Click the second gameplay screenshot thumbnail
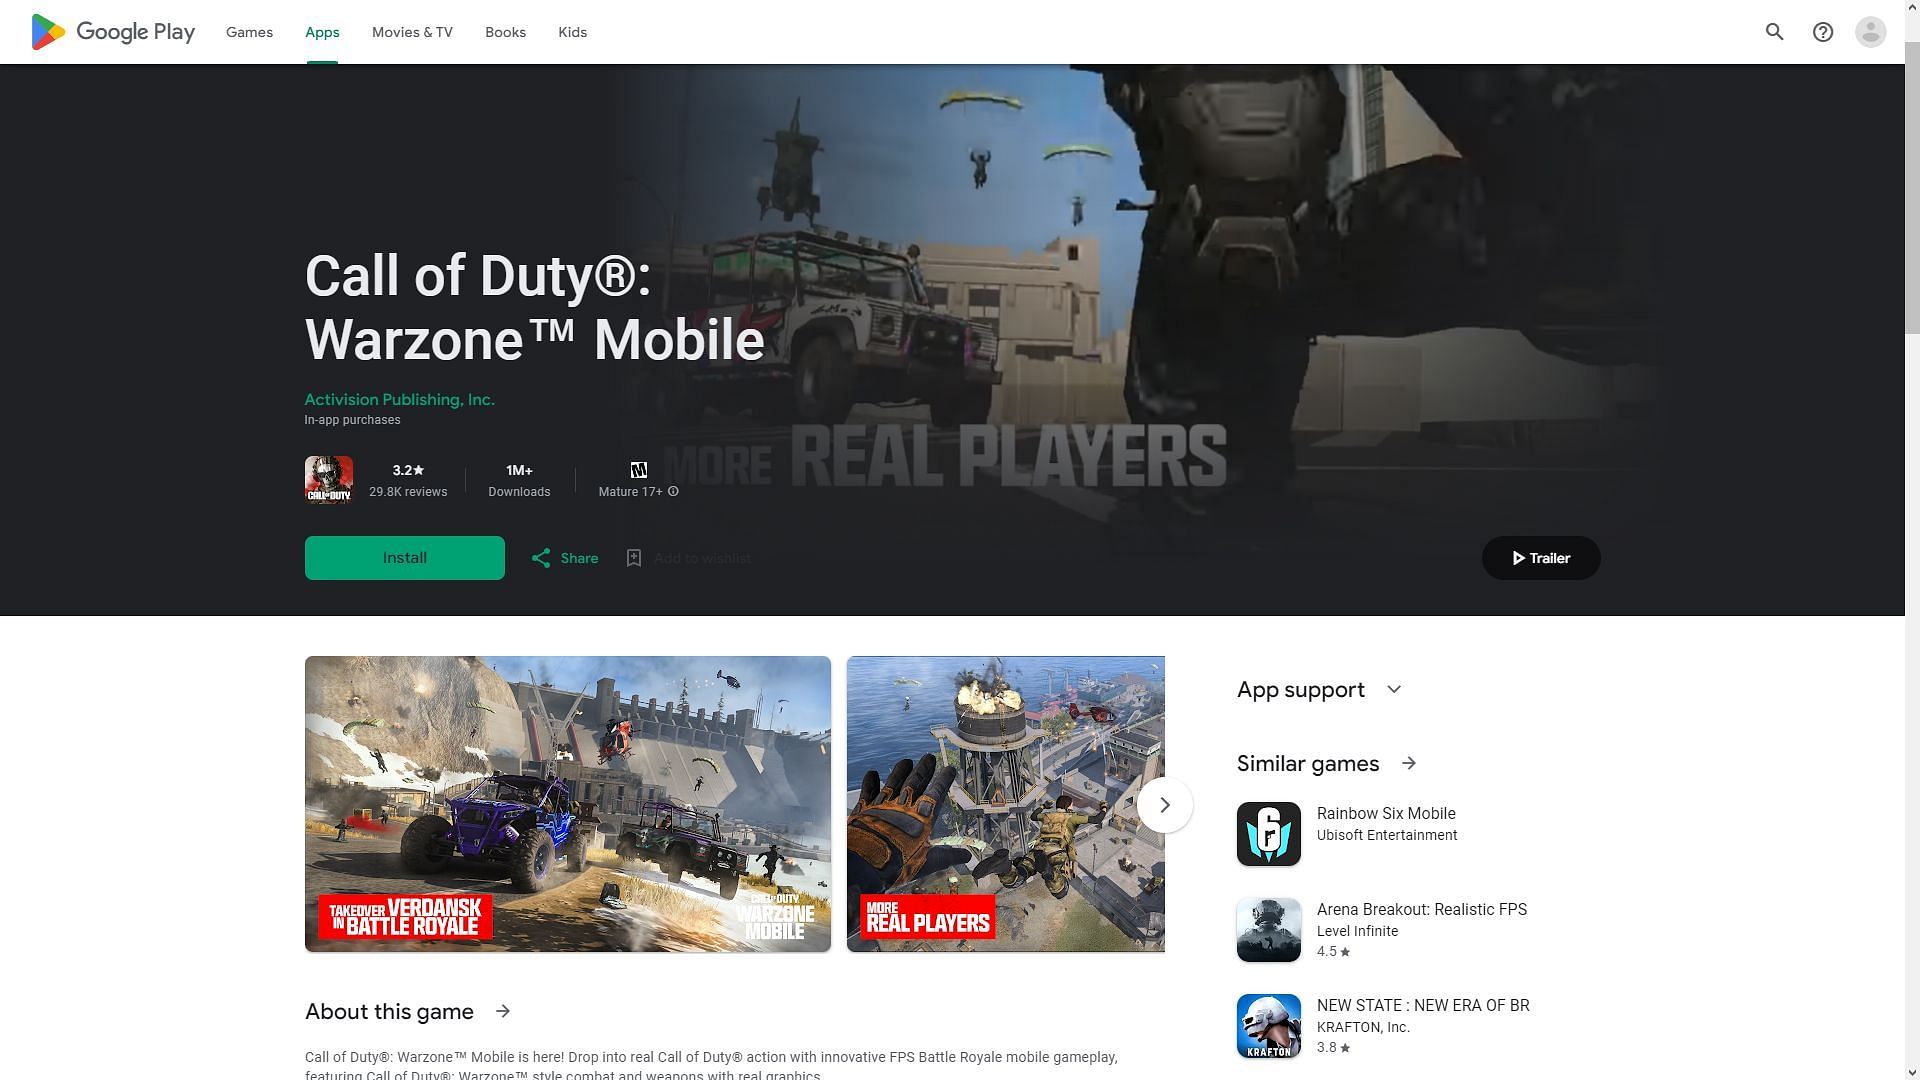1920x1080 pixels. (1006, 804)
